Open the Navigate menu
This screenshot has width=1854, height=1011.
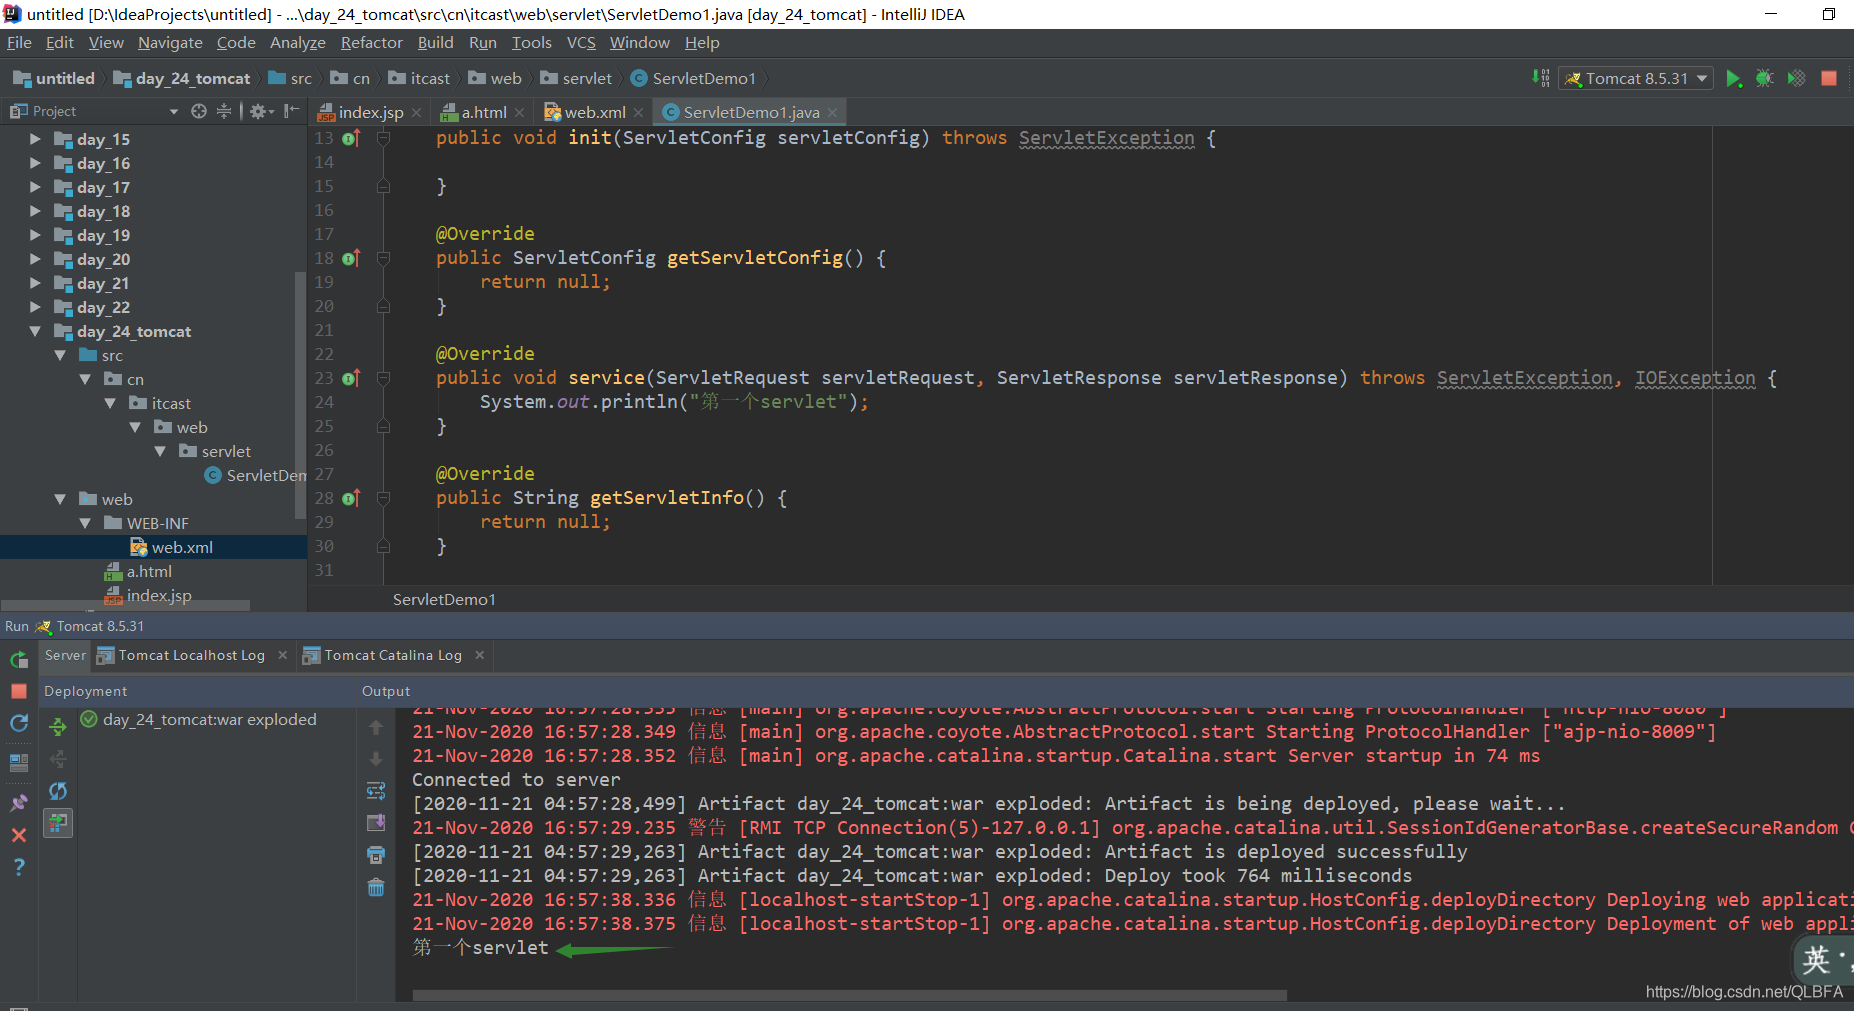[170, 42]
